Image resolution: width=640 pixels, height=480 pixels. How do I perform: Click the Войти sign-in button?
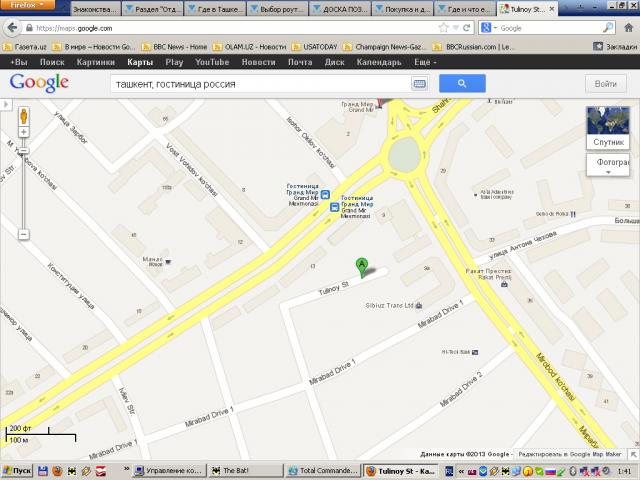pyautogui.click(x=605, y=84)
